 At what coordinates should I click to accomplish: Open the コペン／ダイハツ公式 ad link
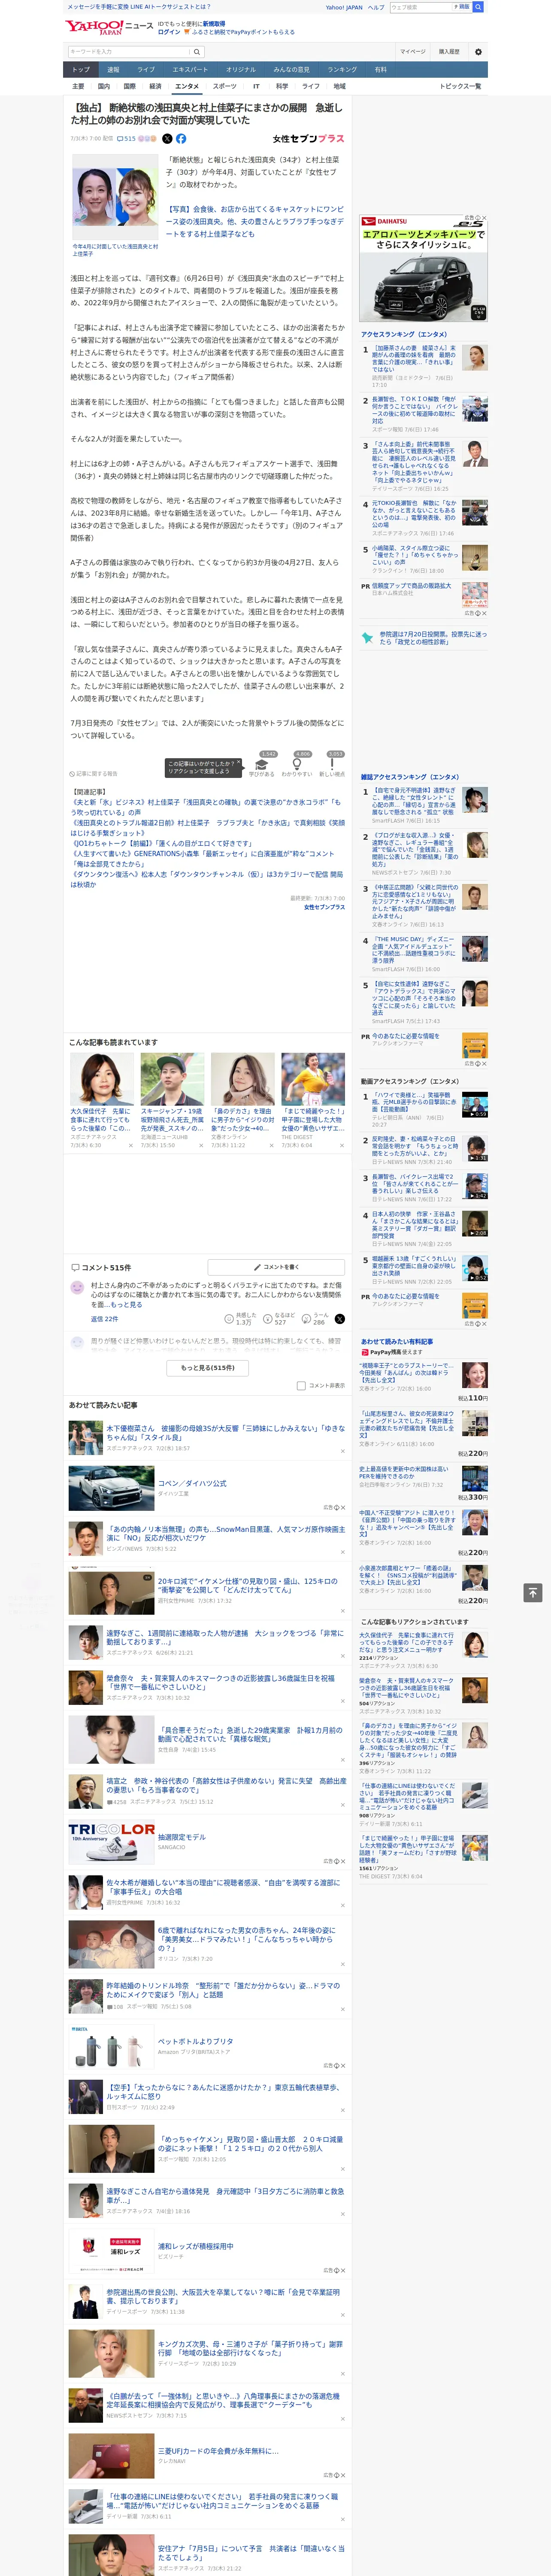tap(192, 1483)
